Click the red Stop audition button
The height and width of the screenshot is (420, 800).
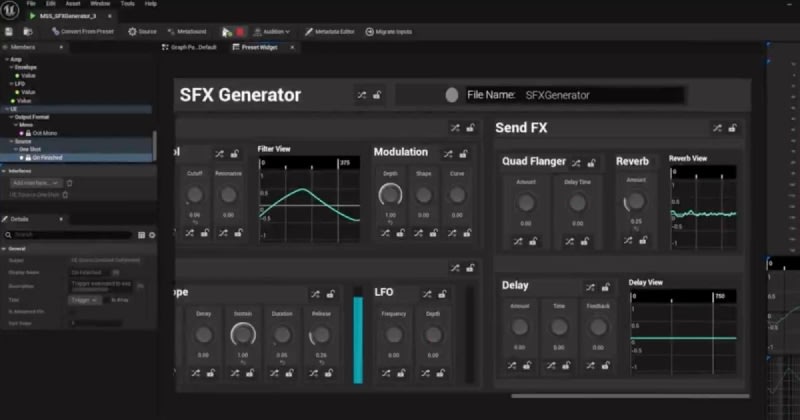click(240, 31)
